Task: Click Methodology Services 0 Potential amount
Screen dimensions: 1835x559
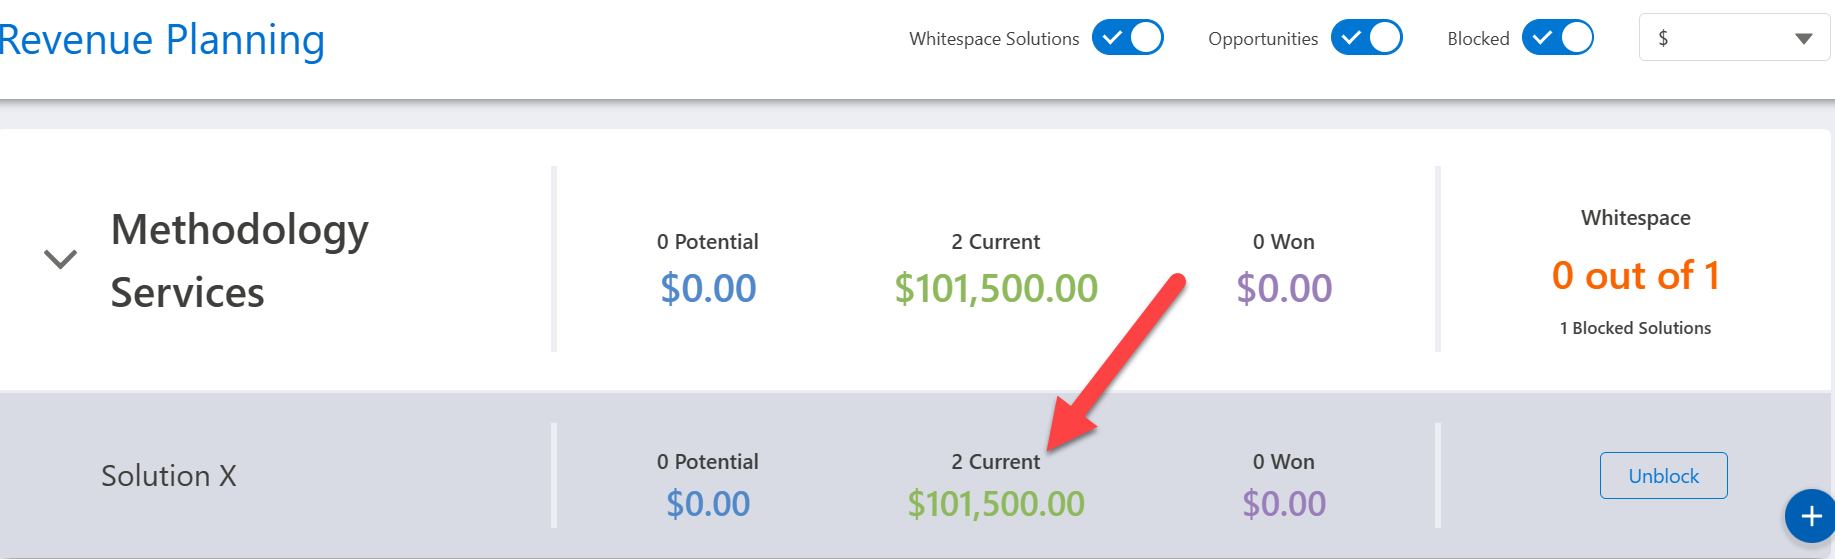Action: 708,288
